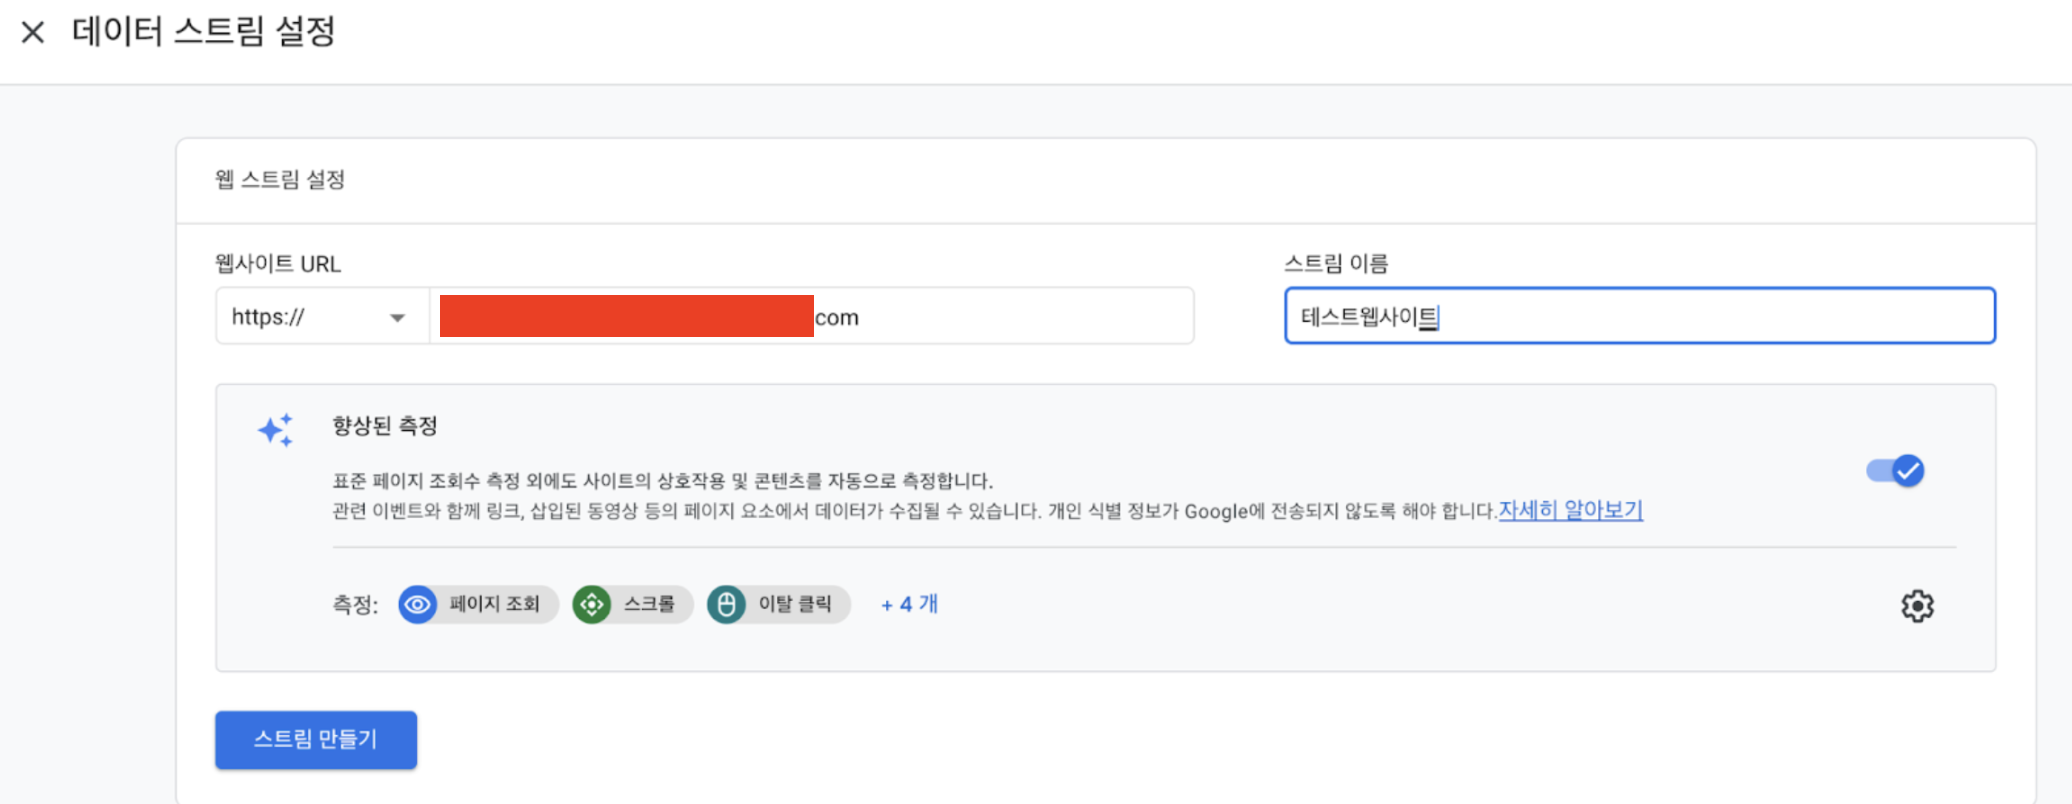
Task: Click the page view eye icon
Action: [x=418, y=604]
